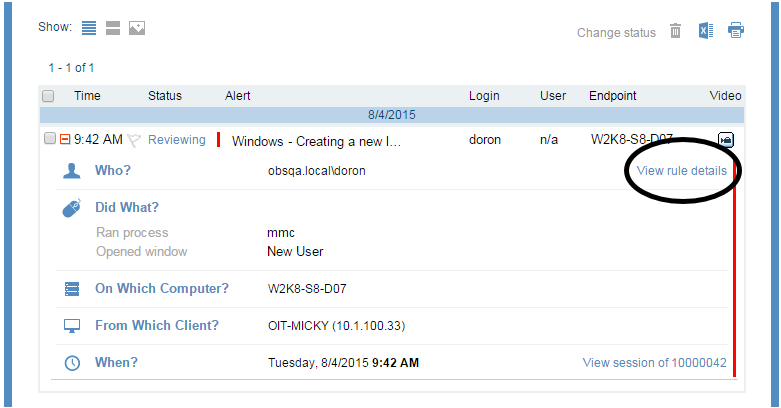Export alerts to Excel icon
The height and width of the screenshot is (408, 781).
pyautogui.click(x=706, y=31)
